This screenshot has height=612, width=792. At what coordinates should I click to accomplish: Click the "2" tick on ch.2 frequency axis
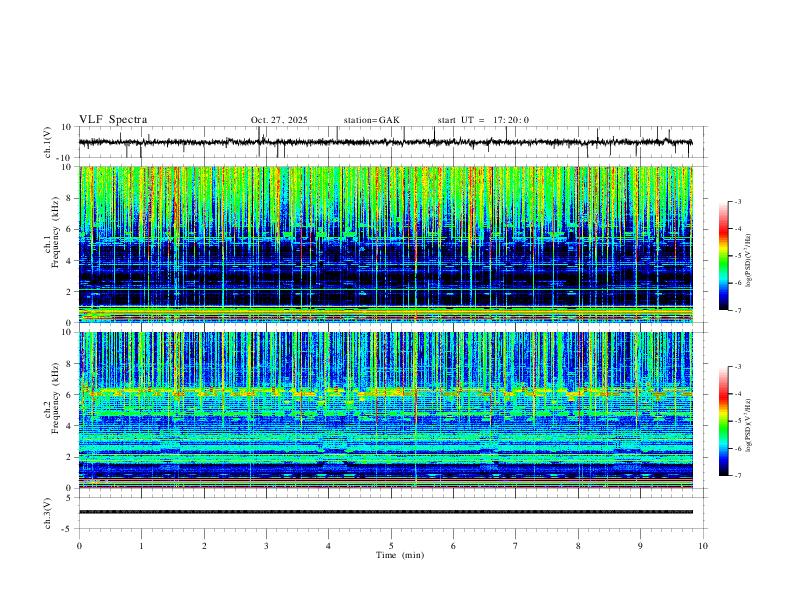point(69,457)
